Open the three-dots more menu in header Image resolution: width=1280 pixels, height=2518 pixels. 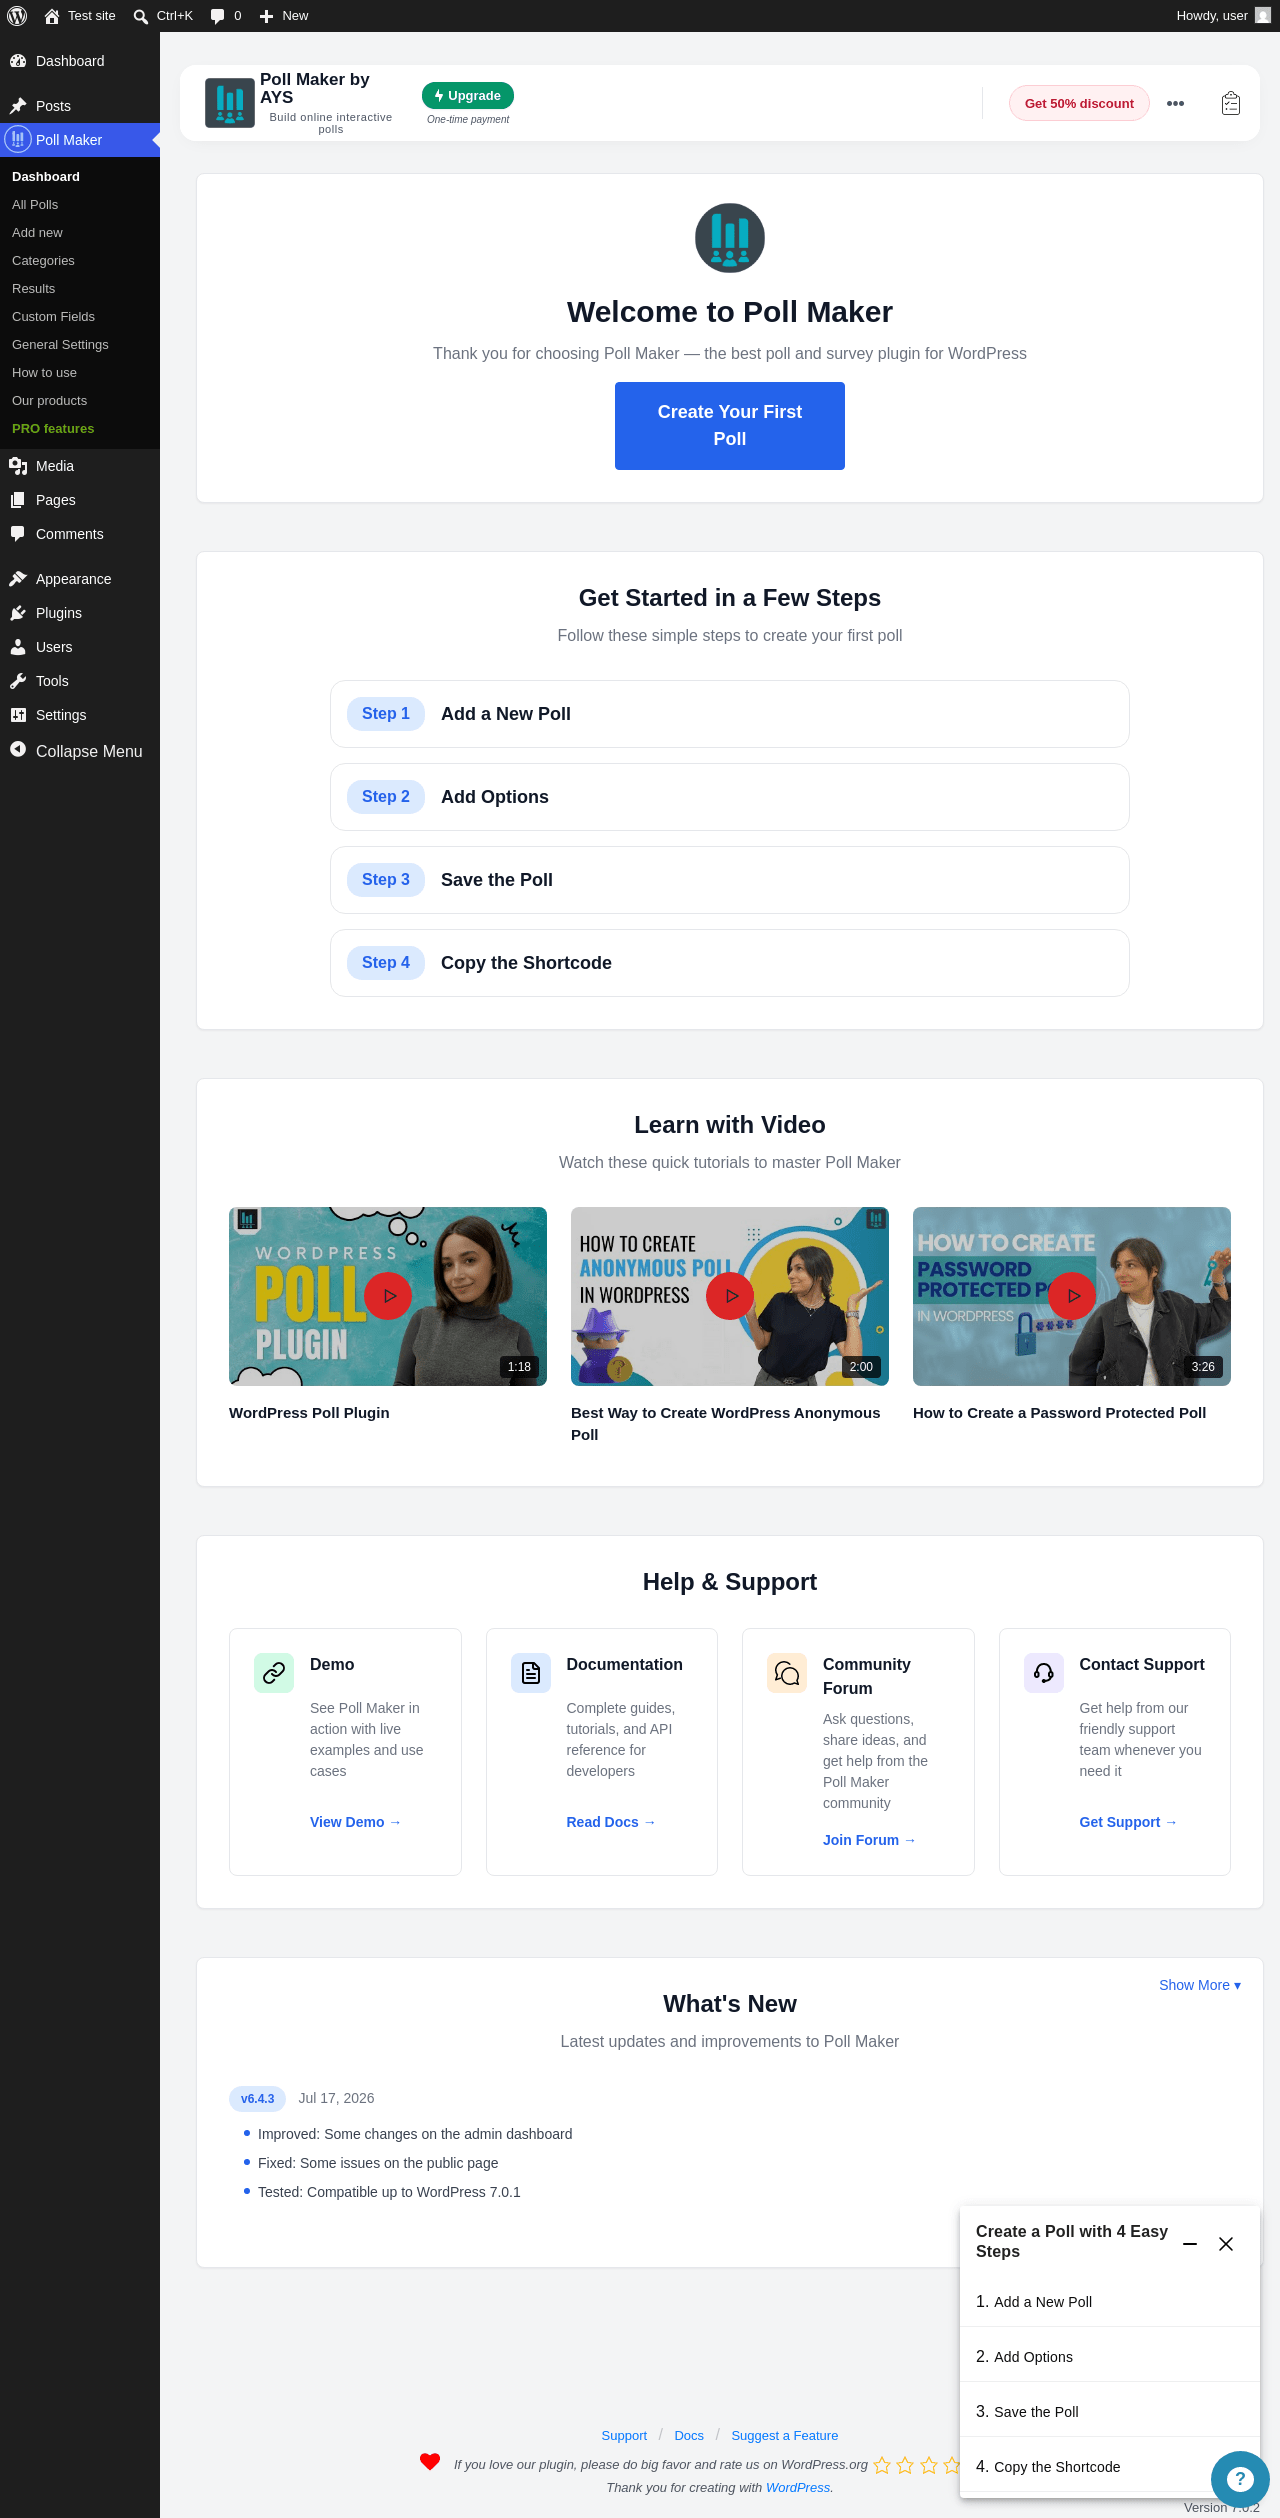click(x=1175, y=103)
